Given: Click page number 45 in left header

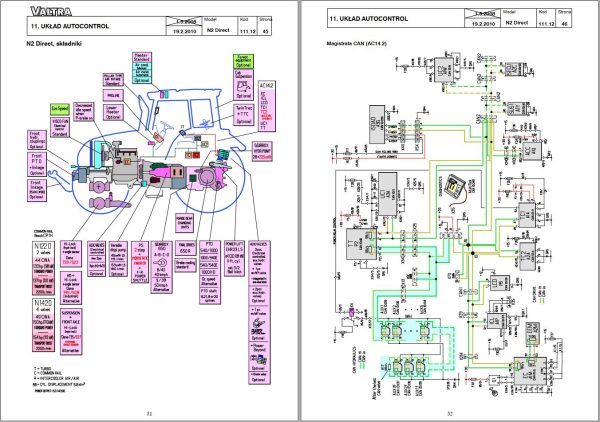Looking at the screenshot, I should [x=266, y=32].
